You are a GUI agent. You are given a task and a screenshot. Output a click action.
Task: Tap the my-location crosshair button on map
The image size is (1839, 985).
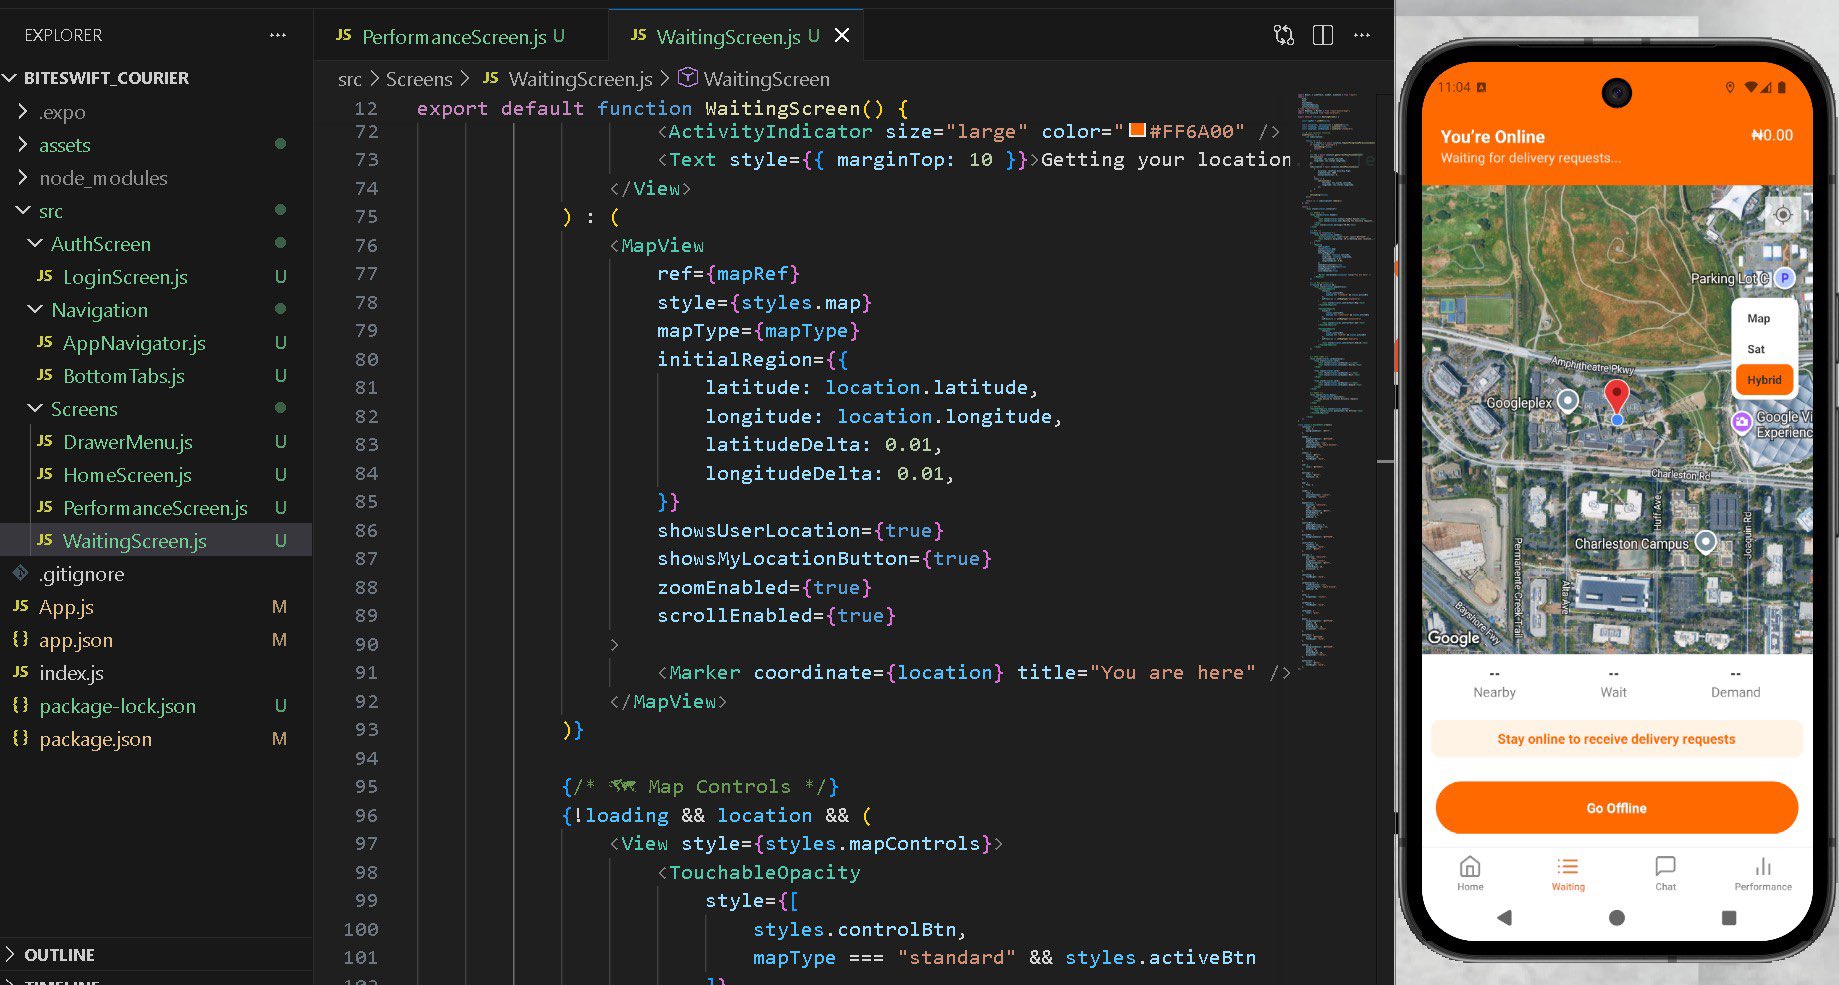pos(1782,215)
